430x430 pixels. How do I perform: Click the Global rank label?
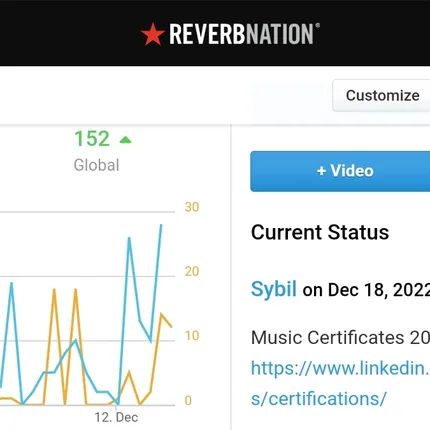[96, 165]
